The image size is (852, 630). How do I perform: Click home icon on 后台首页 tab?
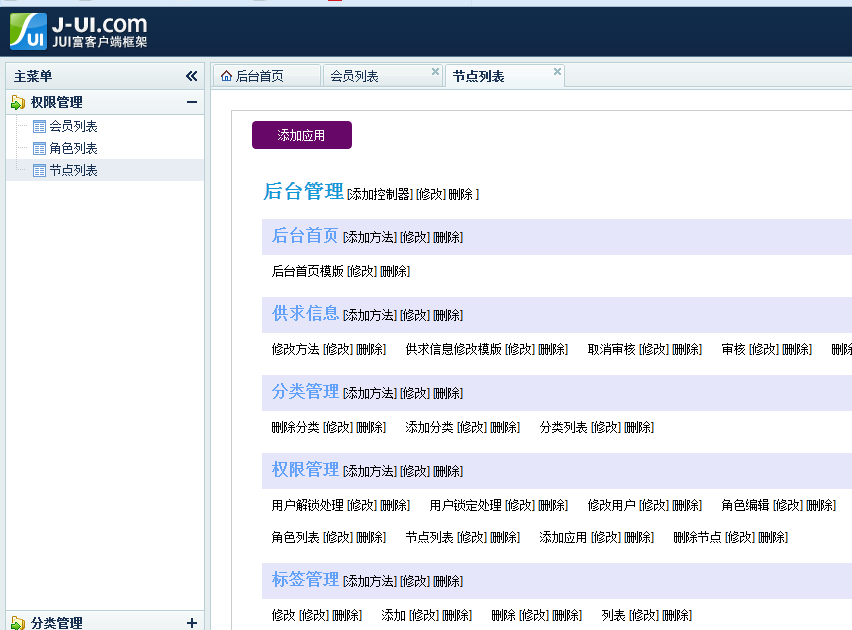click(x=226, y=76)
